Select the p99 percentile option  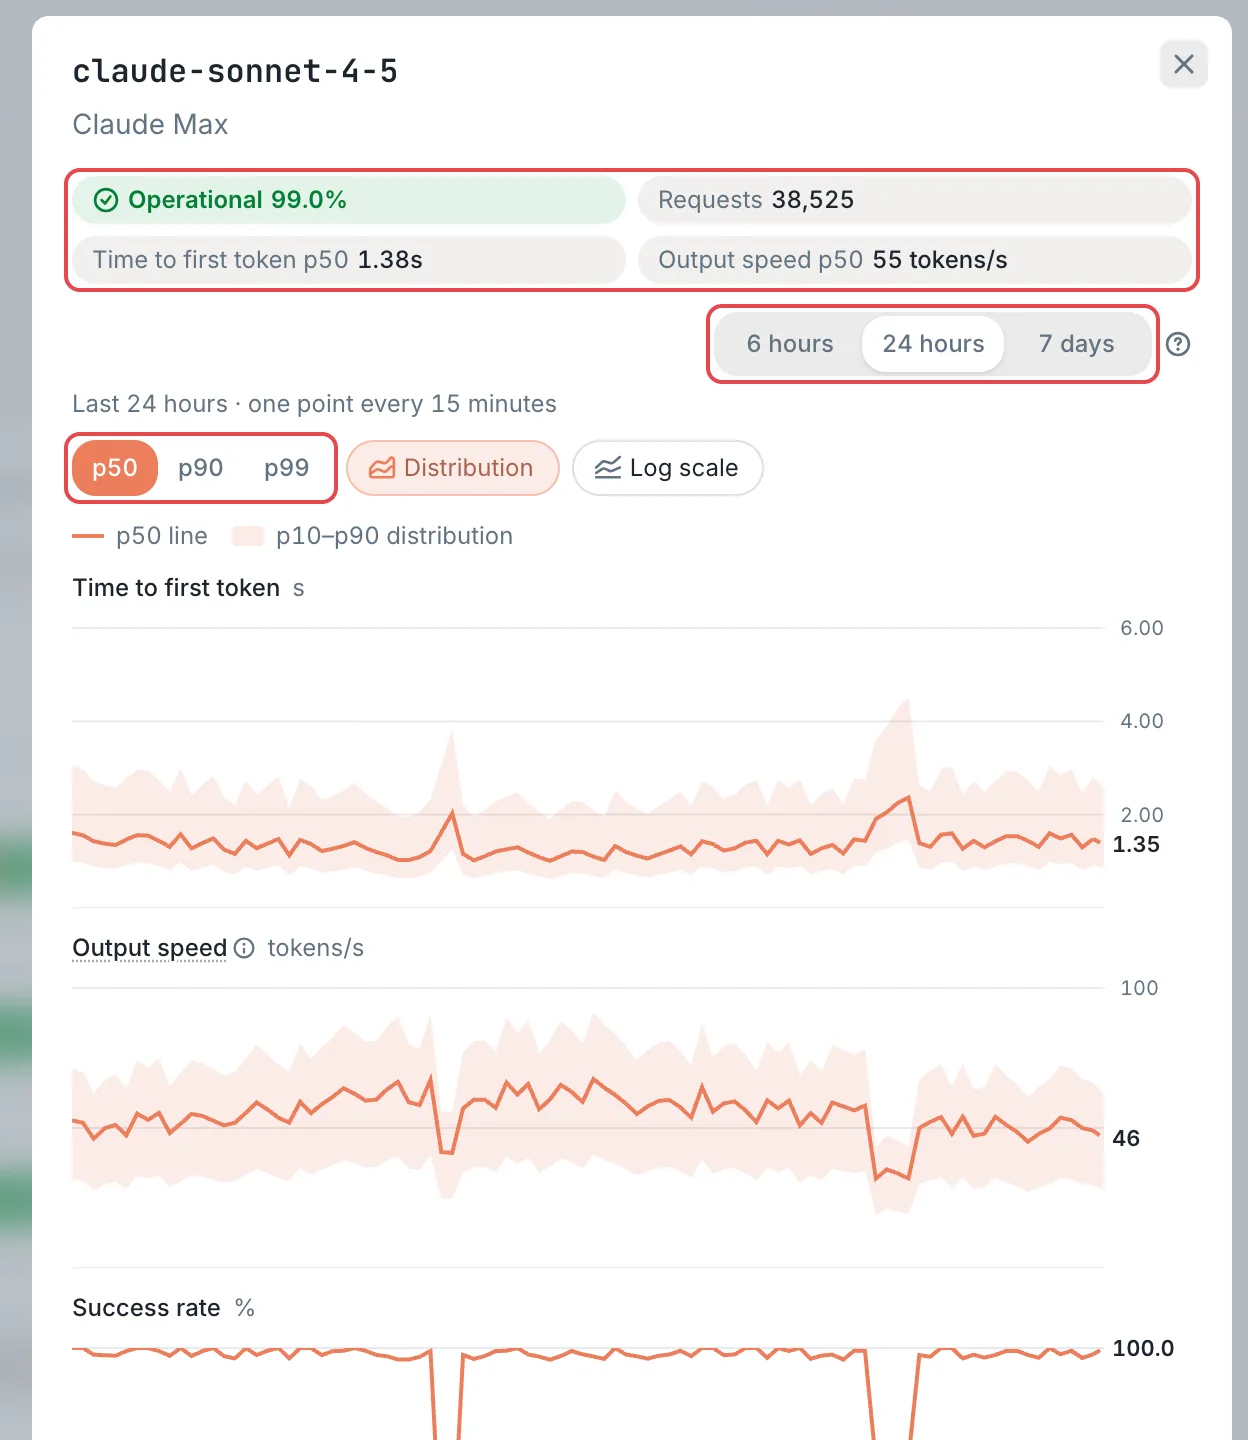pos(287,468)
